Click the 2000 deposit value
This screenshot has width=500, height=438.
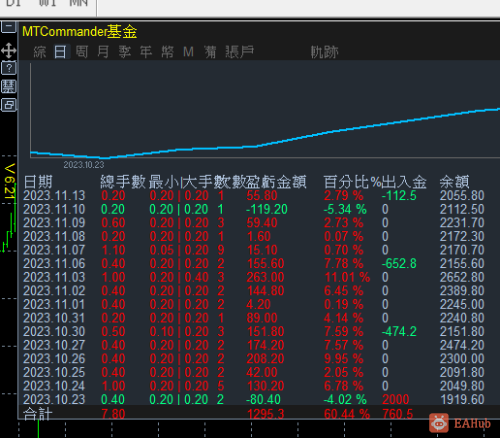[x=396, y=399]
